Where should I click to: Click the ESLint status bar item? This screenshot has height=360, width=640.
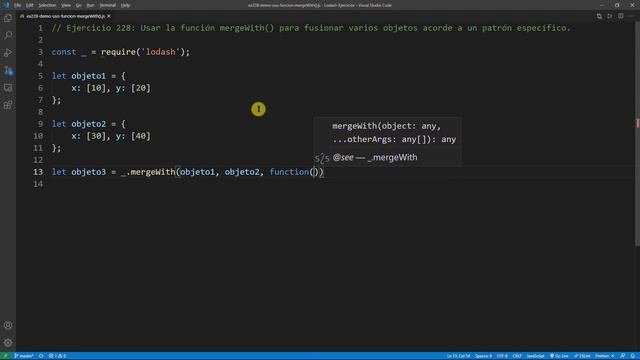click(582, 356)
